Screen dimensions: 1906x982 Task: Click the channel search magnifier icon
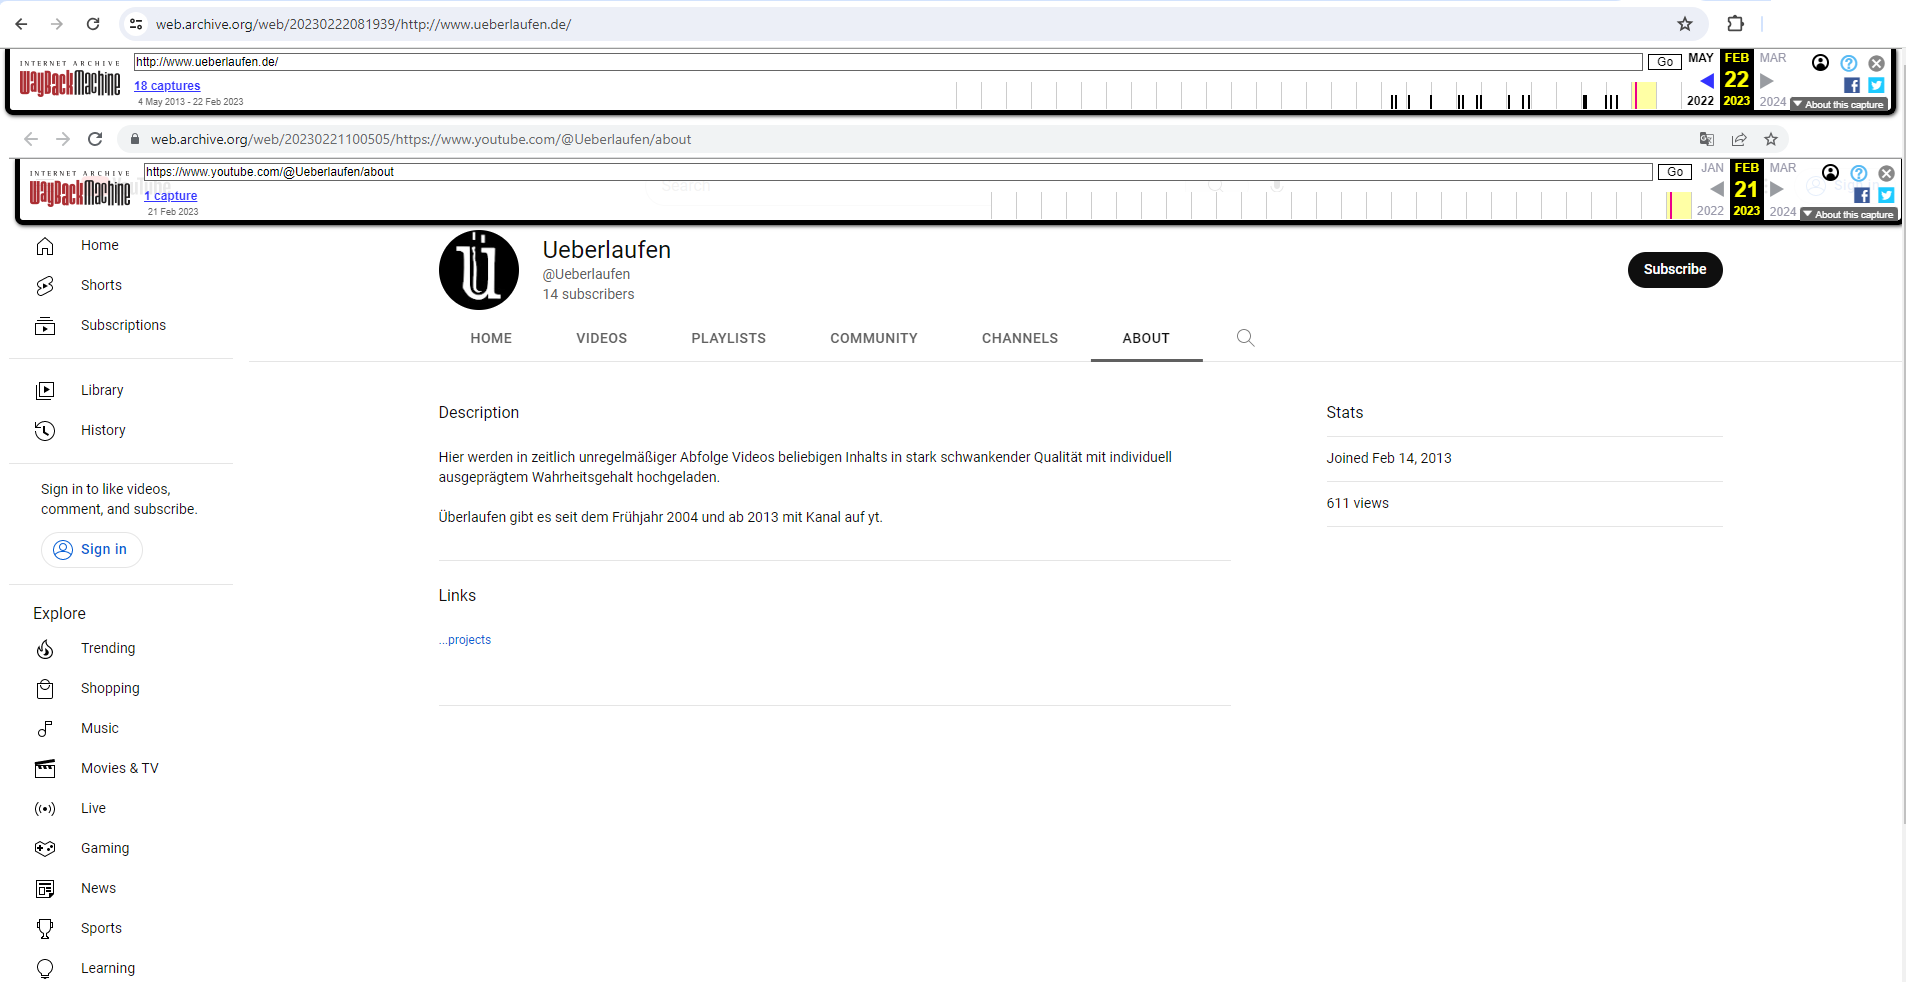pyautogui.click(x=1245, y=338)
